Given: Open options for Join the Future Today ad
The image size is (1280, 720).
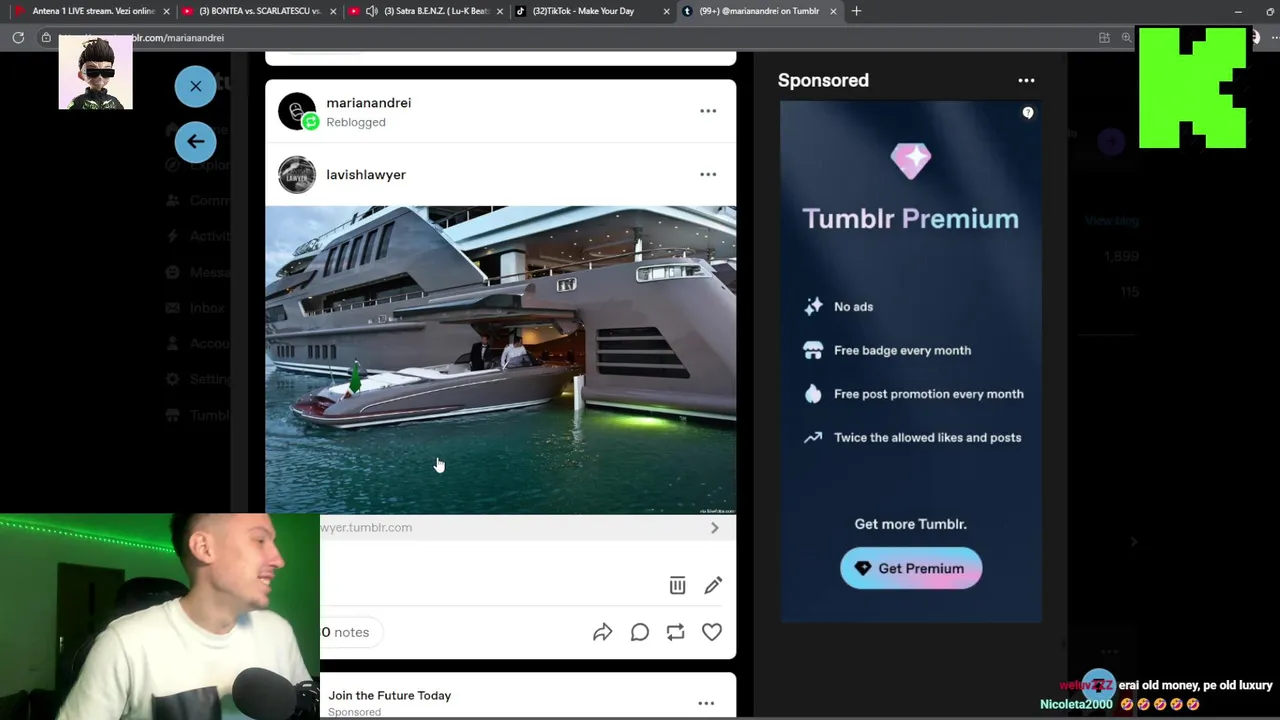Looking at the screenshot, I should [x=706, y=703].
